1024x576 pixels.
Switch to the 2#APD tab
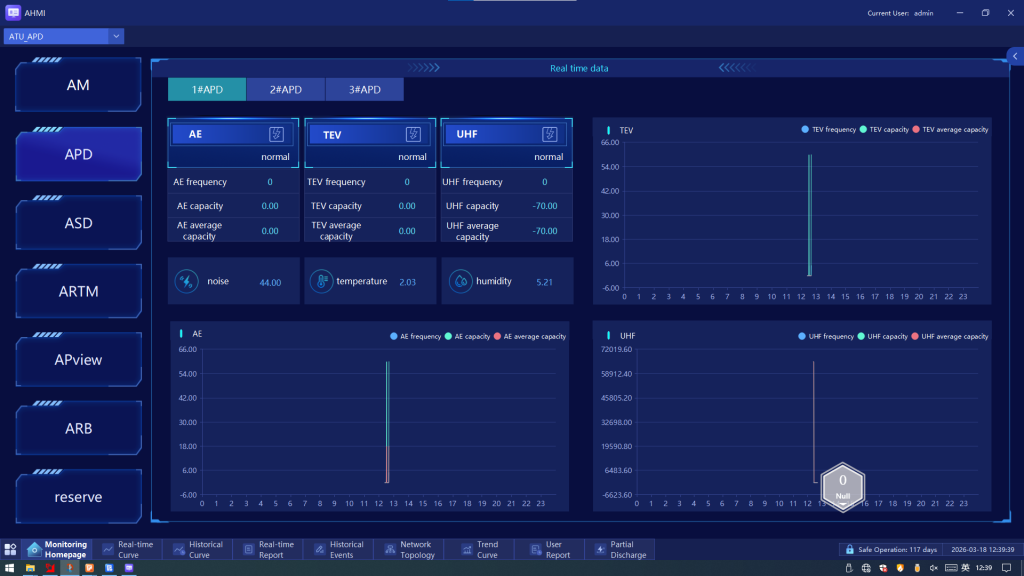tap(285, 90)
